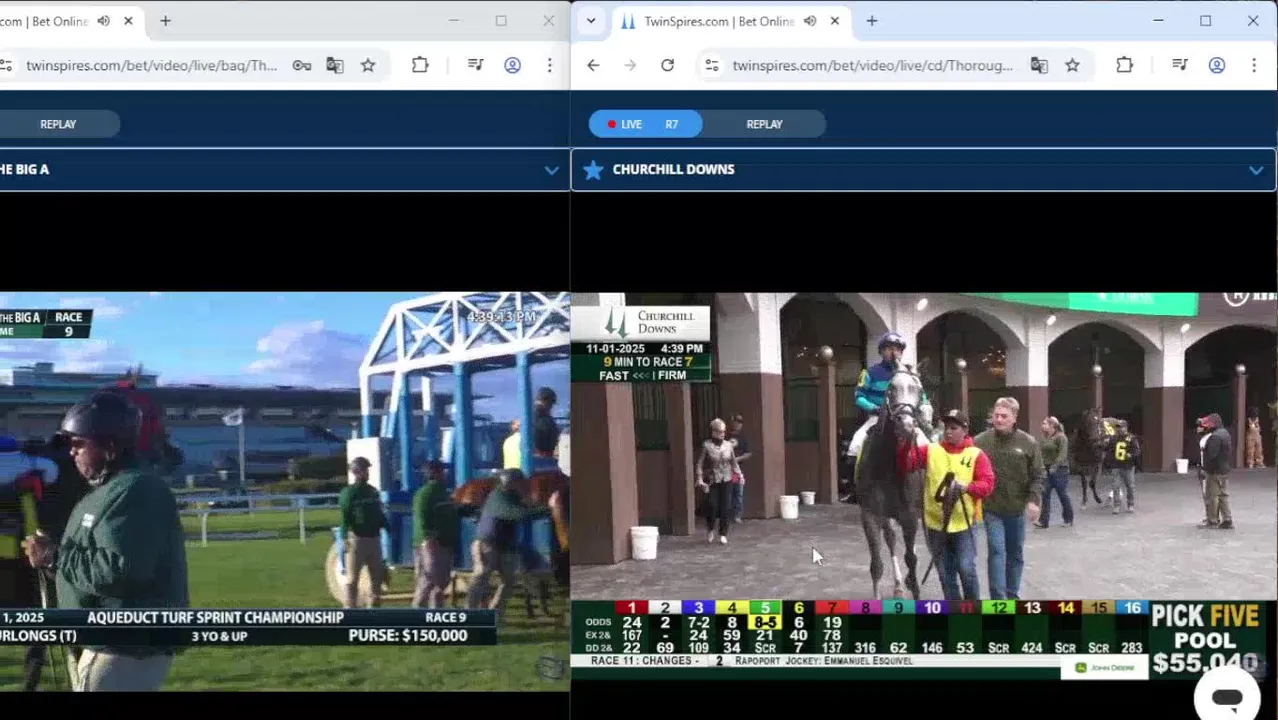Open password manager key icon in the left address bar
This screenshot has height=720, width=1278.
[x=301, y=65]
